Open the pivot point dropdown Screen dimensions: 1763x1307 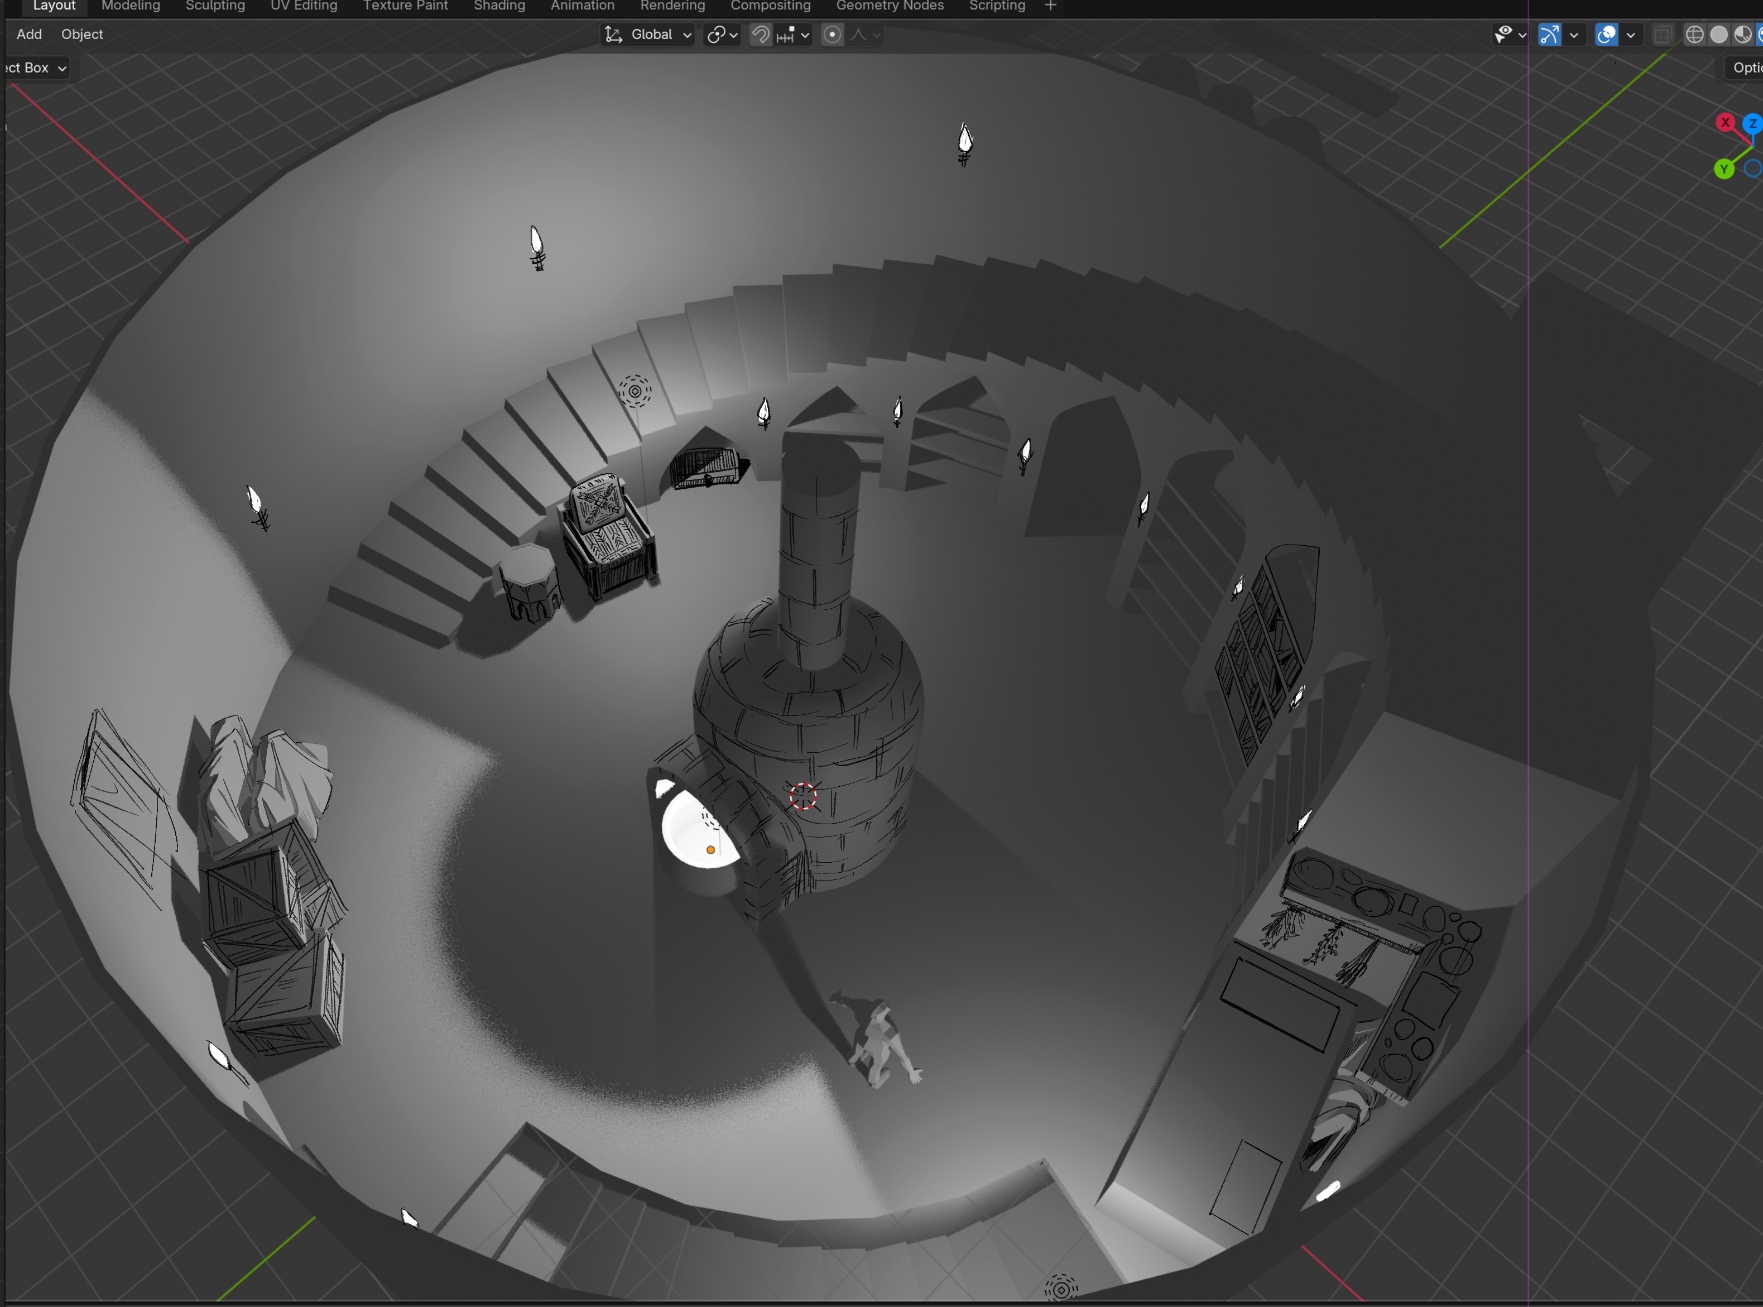pyautogui.click(x=722, y=35)
